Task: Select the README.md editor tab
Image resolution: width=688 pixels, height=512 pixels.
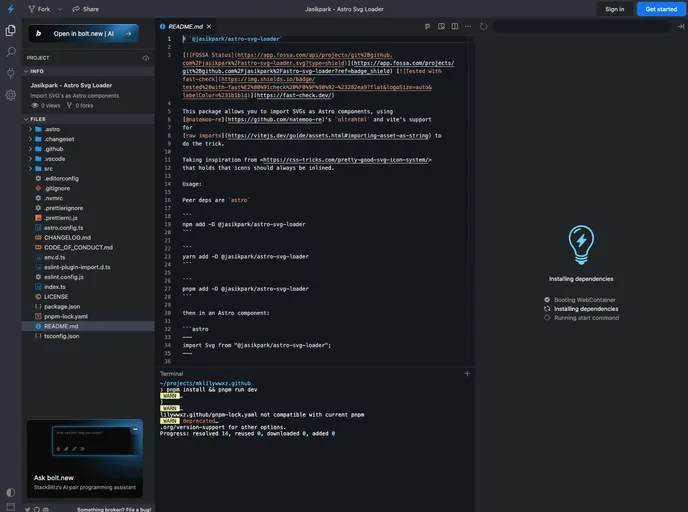Action: [x=186, y=26]
